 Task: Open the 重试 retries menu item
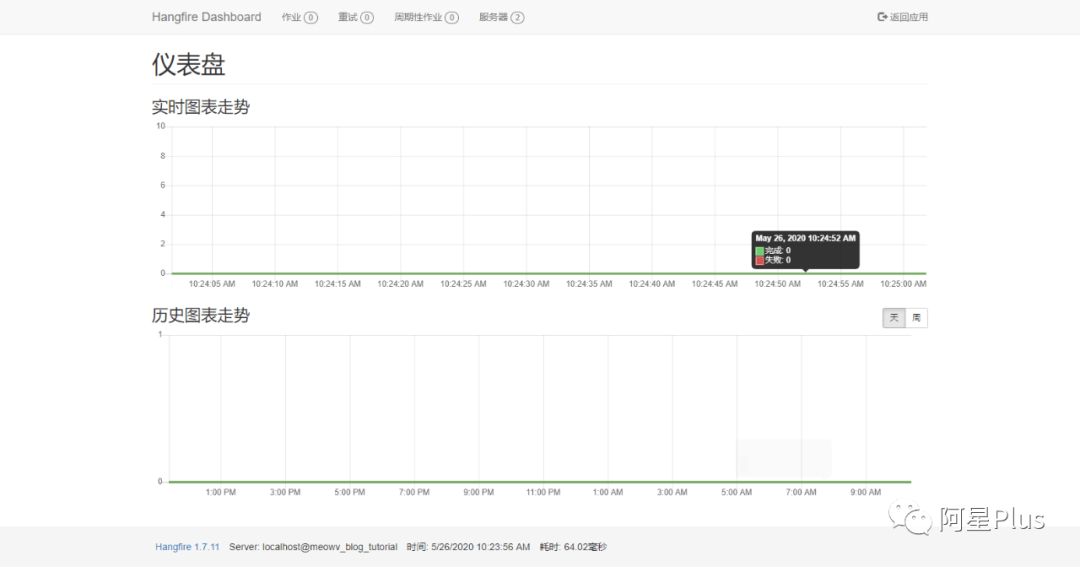coord(355,17)
